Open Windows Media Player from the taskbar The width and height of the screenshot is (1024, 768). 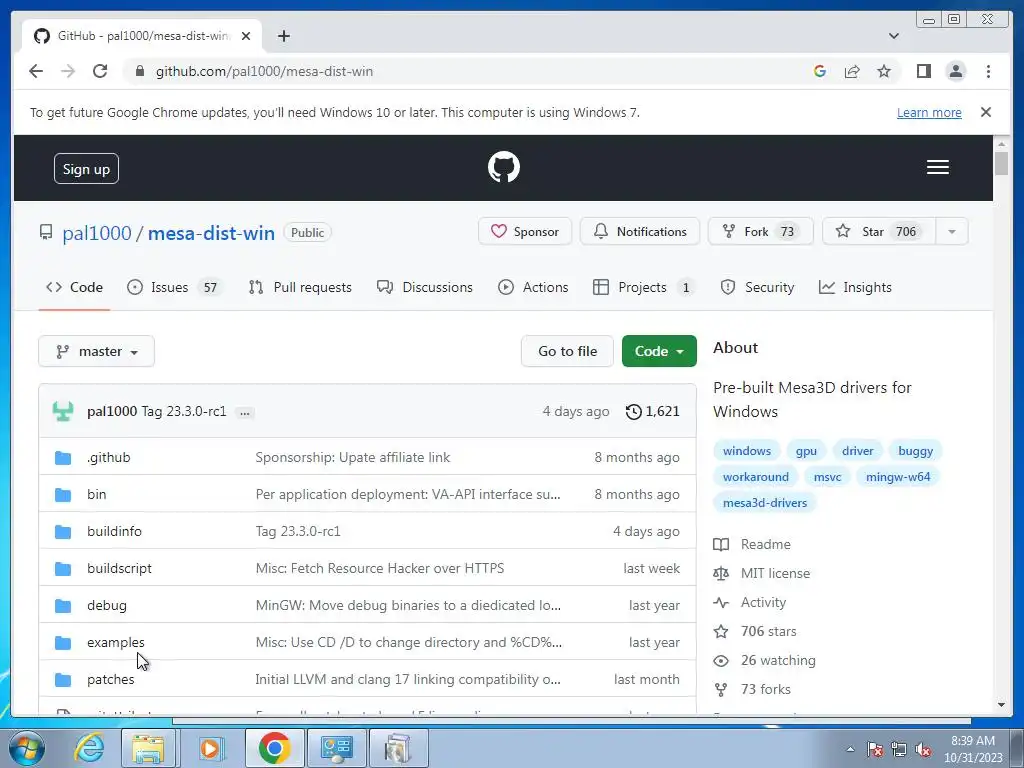point(210,748)
